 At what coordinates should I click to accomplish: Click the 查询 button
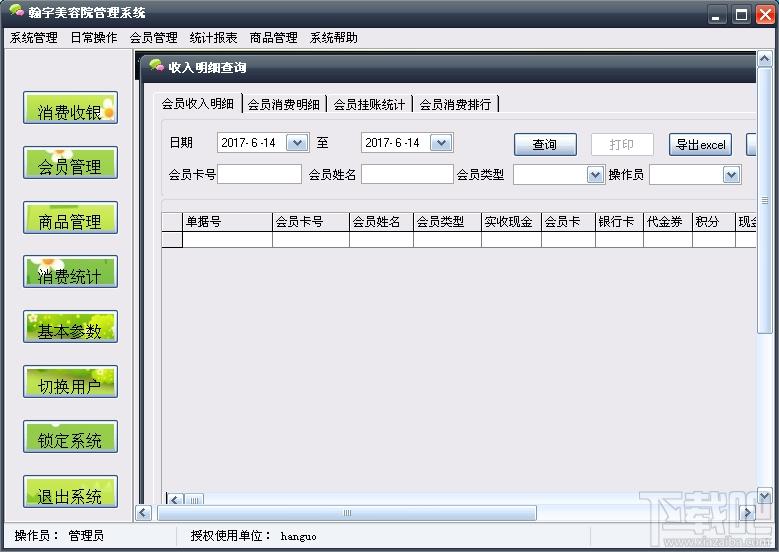tap(545, 145)
